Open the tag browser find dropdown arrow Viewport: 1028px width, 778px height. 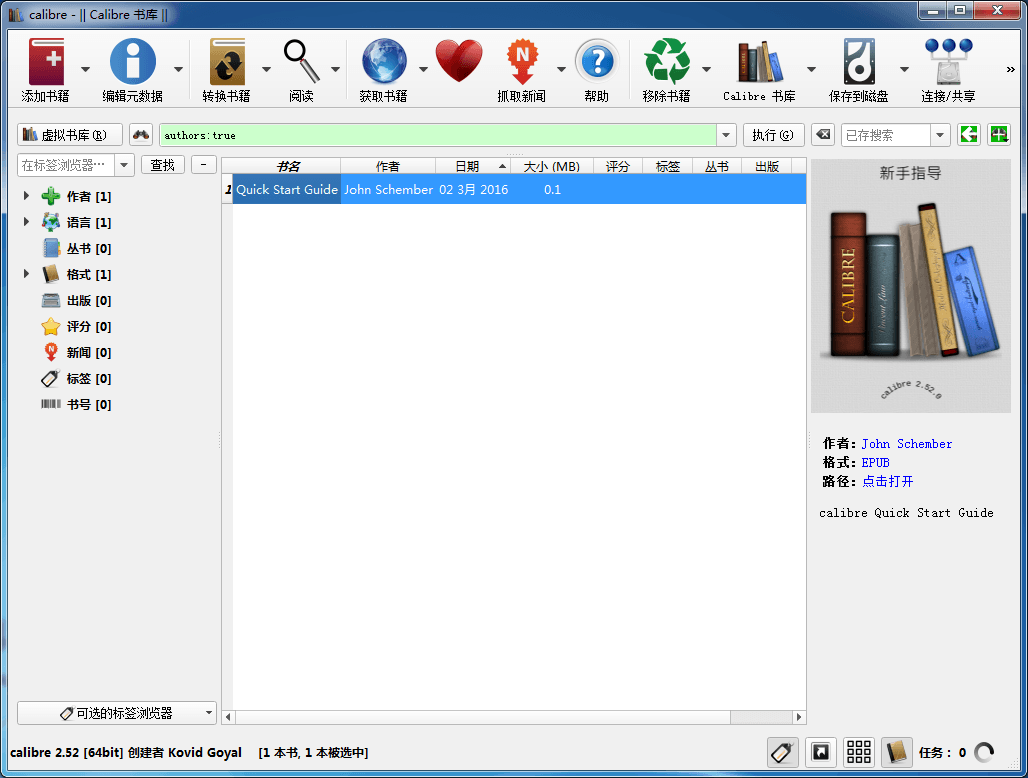[125, 165]
